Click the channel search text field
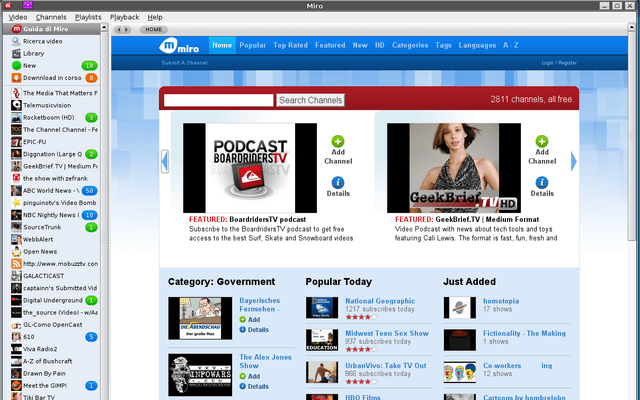This screenshot has width=640, height=400. 218,100
